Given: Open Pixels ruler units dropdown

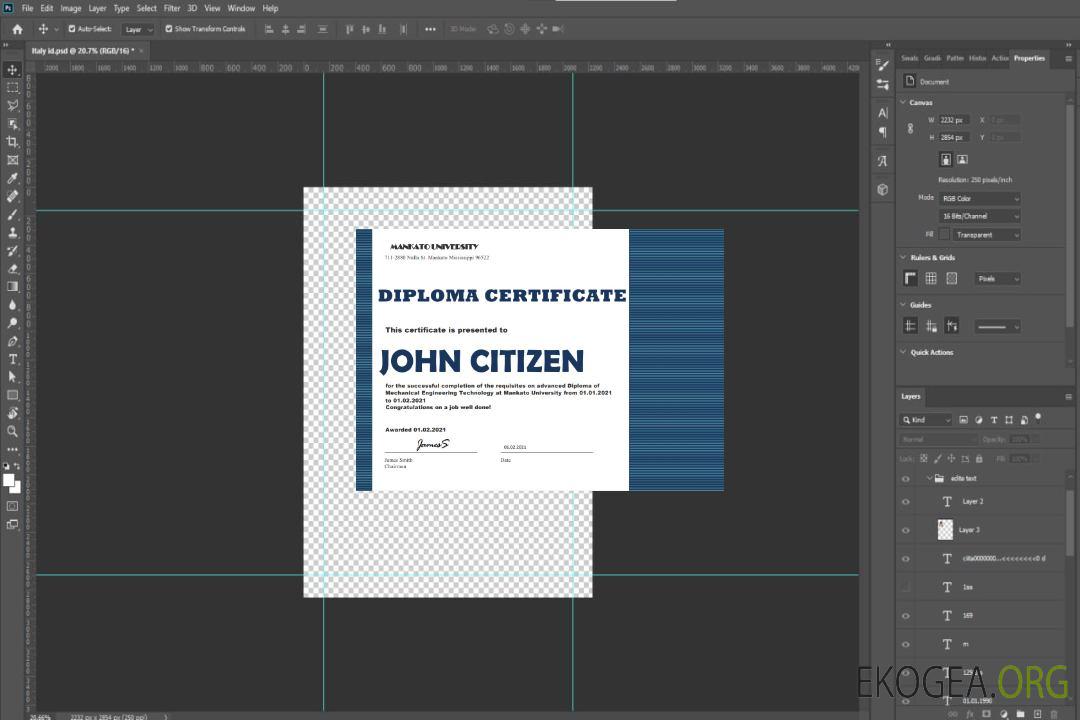Looking at the screenshot, I should click(997, 279).
